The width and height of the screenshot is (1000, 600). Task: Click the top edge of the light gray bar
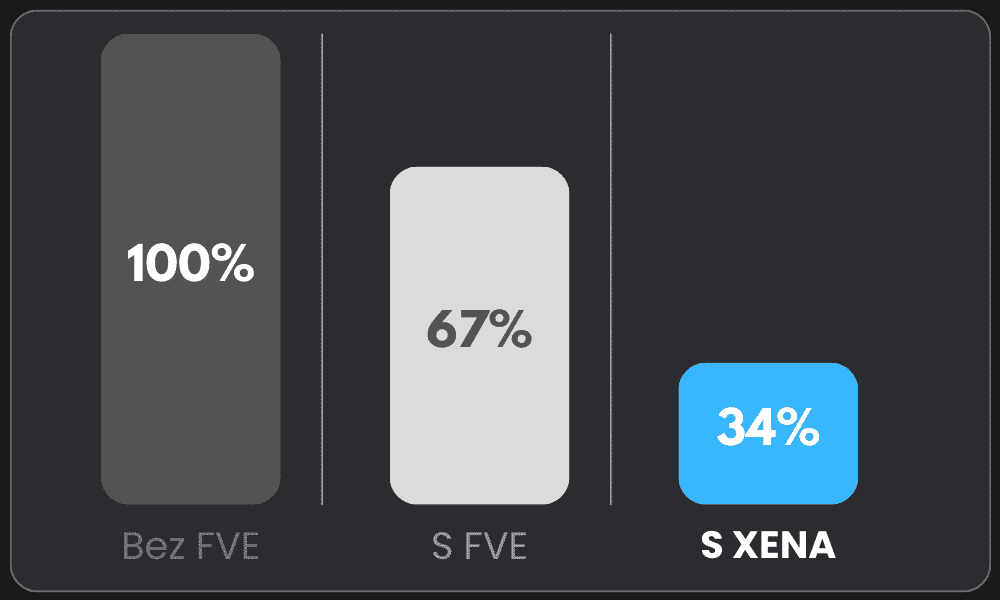click(x=479, y=170)
